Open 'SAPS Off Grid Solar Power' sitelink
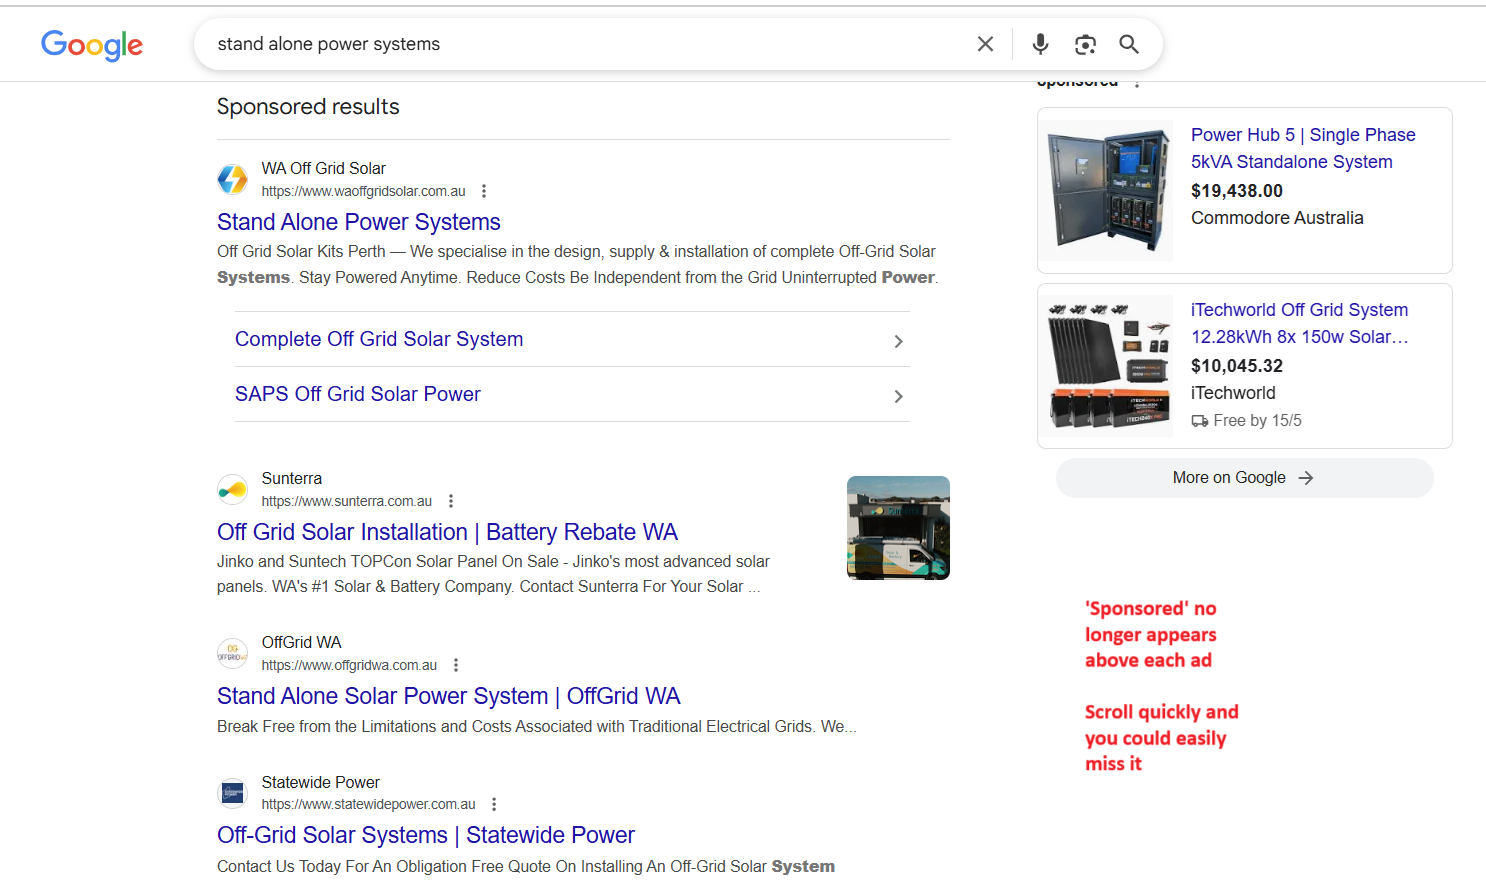The width and height of the screenshot is (1486, 896). coord(358,394)
